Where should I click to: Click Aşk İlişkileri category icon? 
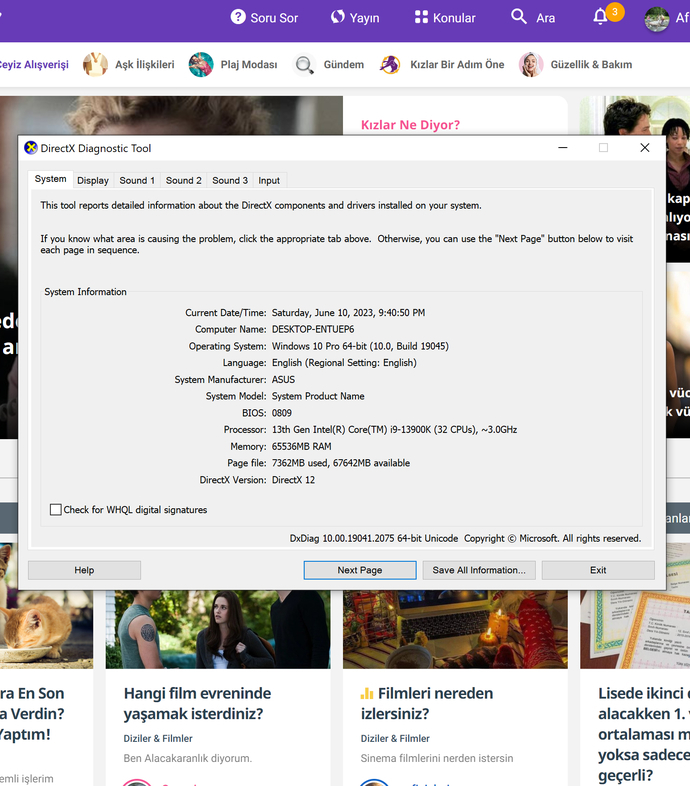click(x=95, y=64)
